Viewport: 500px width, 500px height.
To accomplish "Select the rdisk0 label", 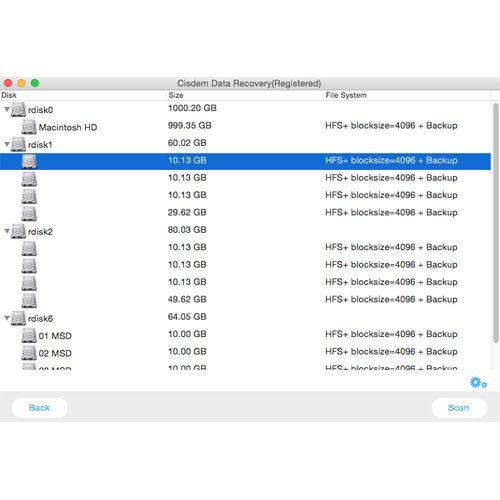I will 40,110.
